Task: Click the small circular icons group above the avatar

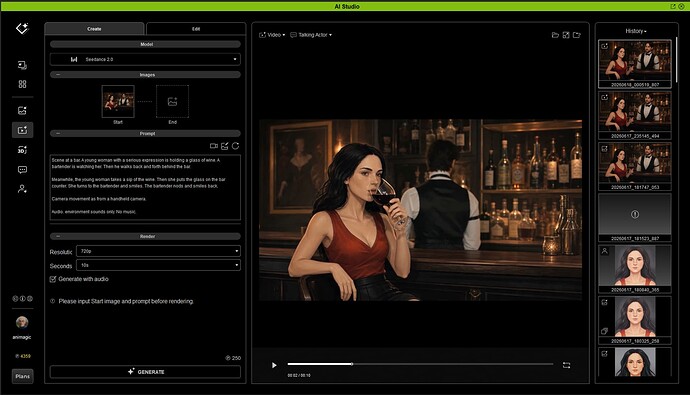Action: point(22,299)
